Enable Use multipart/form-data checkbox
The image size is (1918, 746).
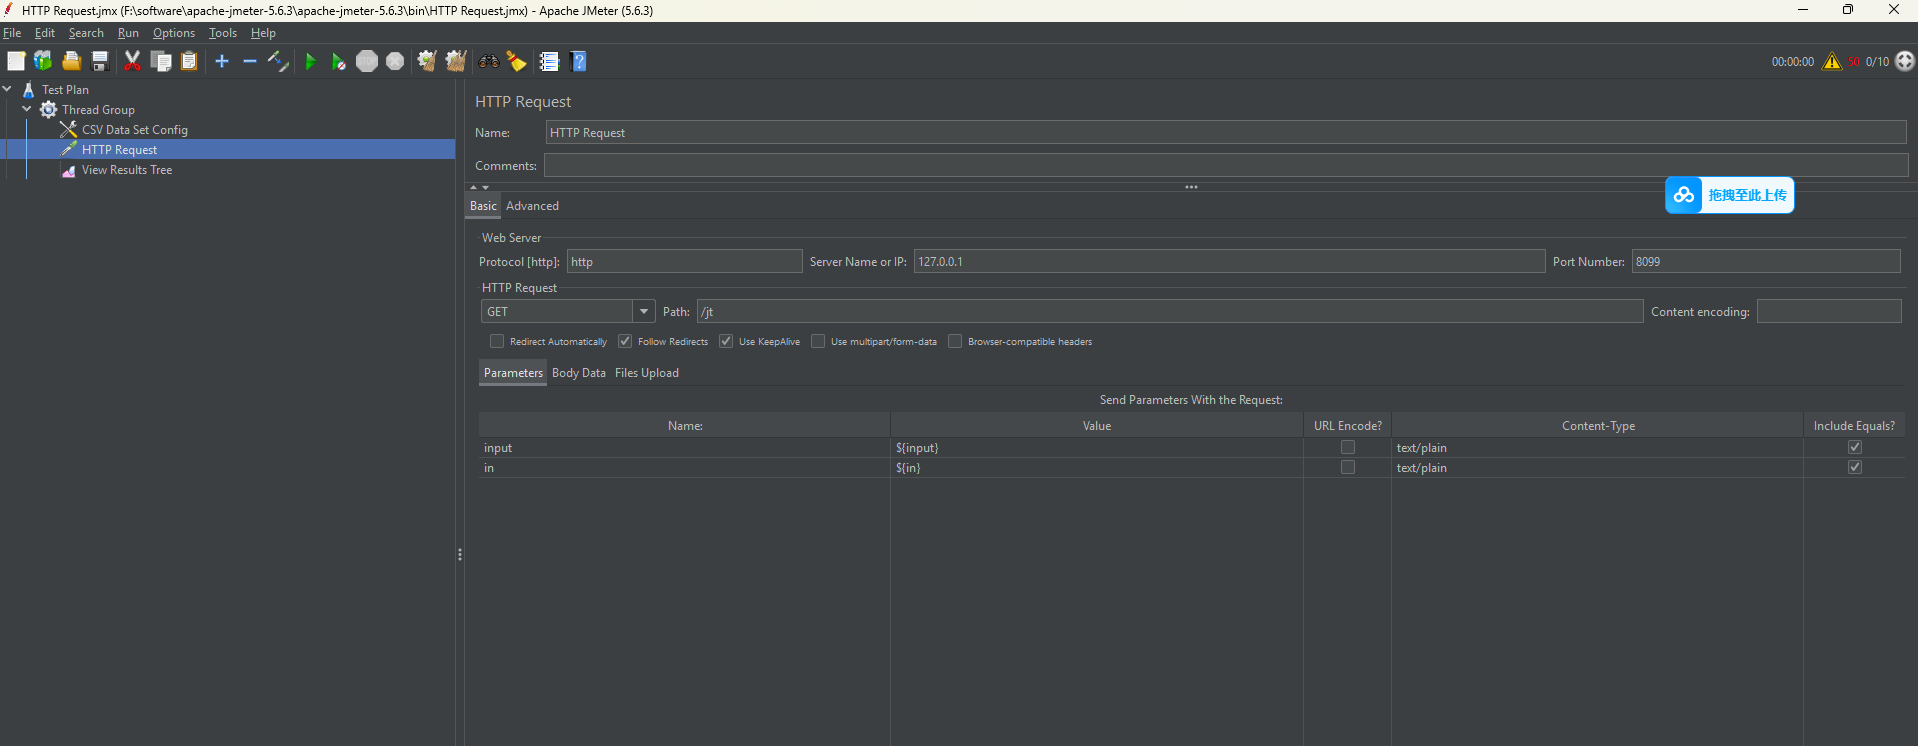pos(818,341)
